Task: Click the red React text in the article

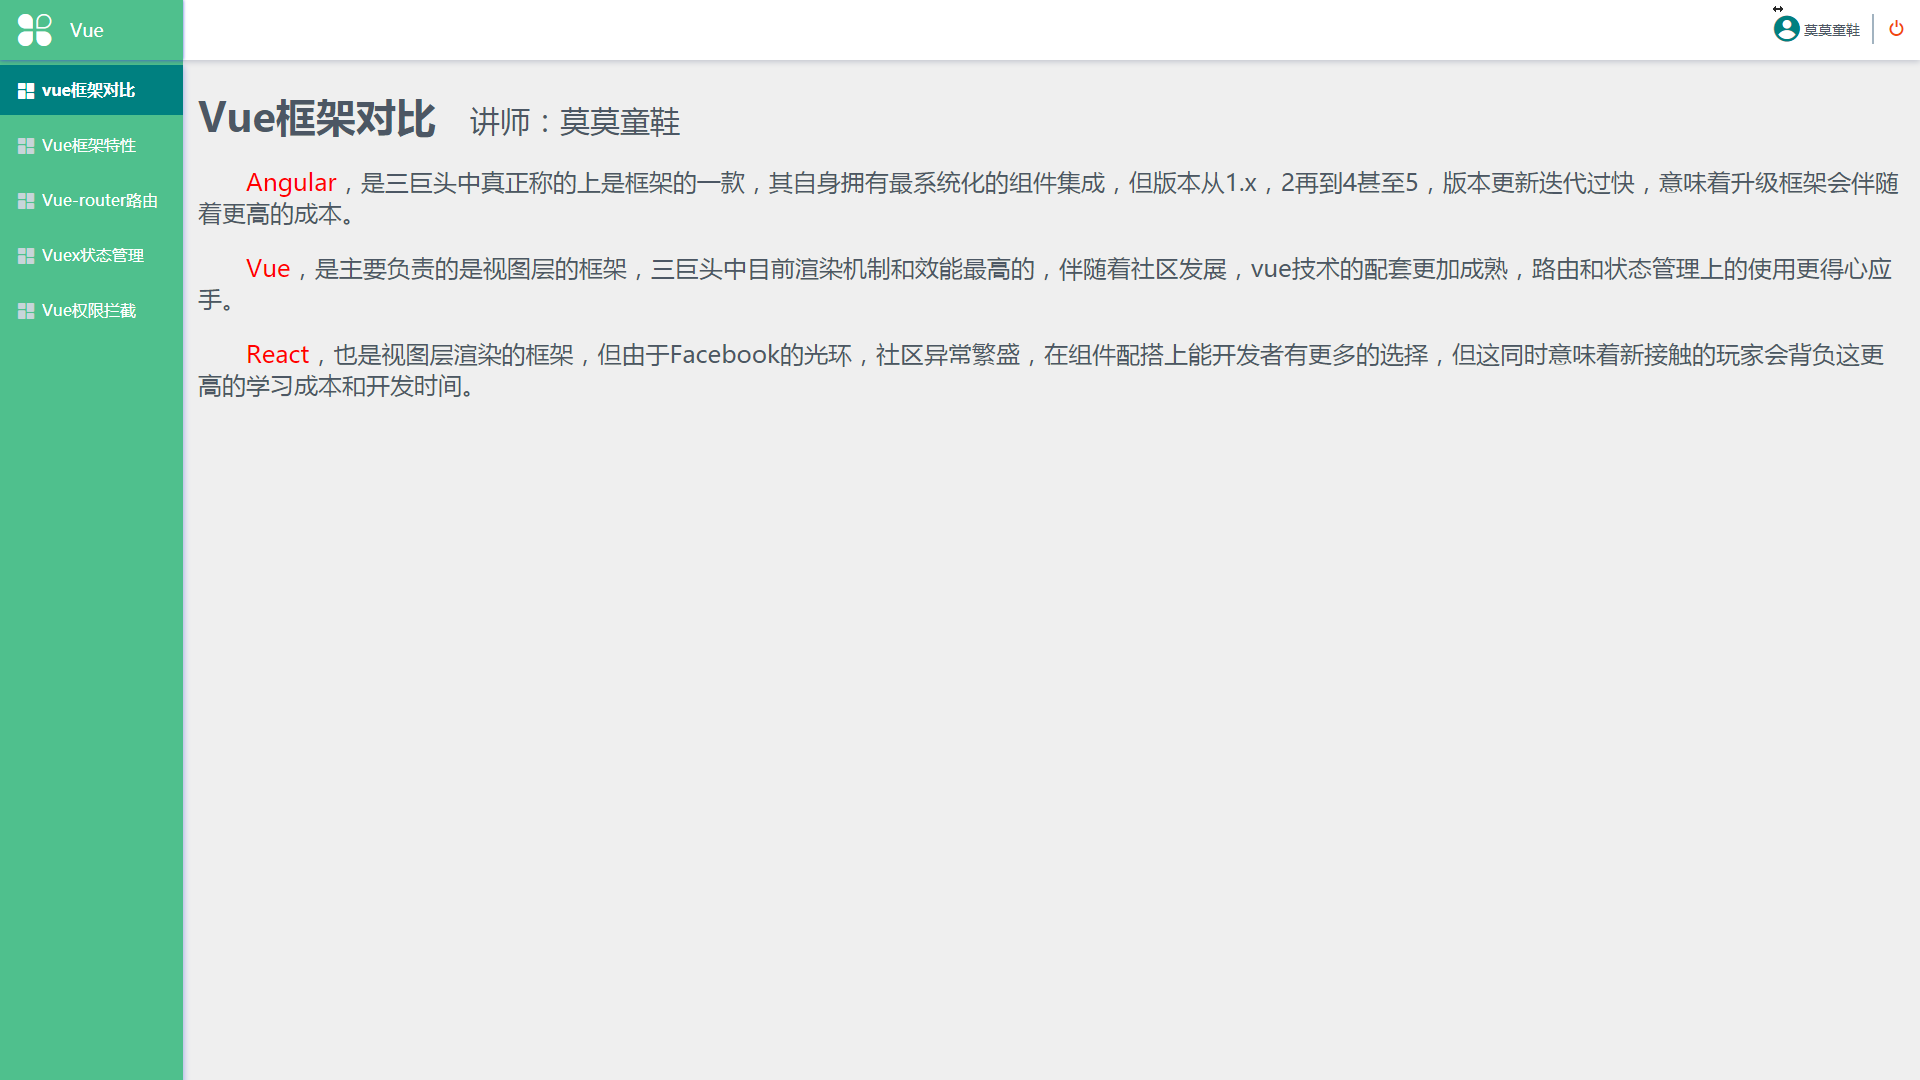Action: tap(278, 354)
